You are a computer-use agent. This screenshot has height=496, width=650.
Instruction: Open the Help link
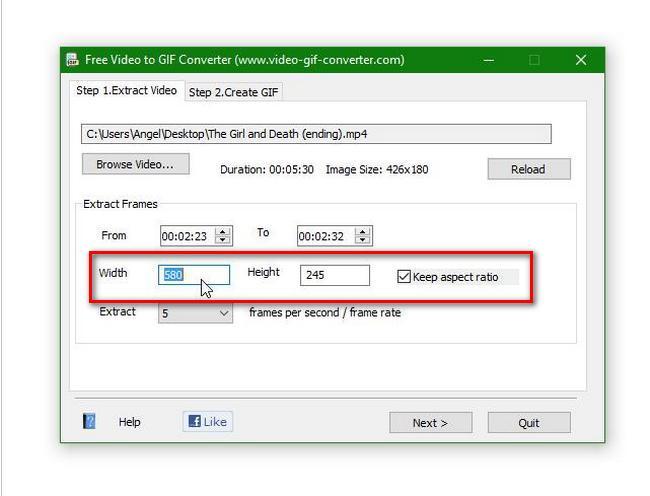click(x=129, y=422)
